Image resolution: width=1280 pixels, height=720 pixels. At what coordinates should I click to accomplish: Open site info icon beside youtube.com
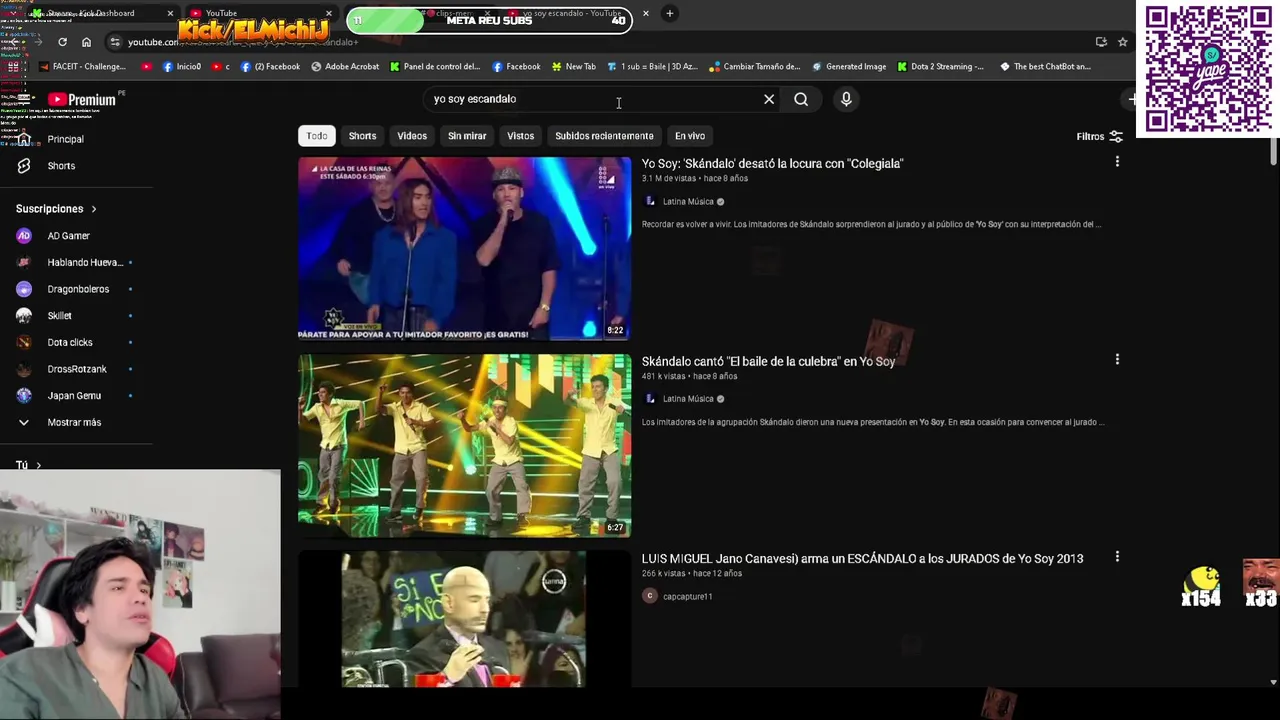(x=115, y=42)
